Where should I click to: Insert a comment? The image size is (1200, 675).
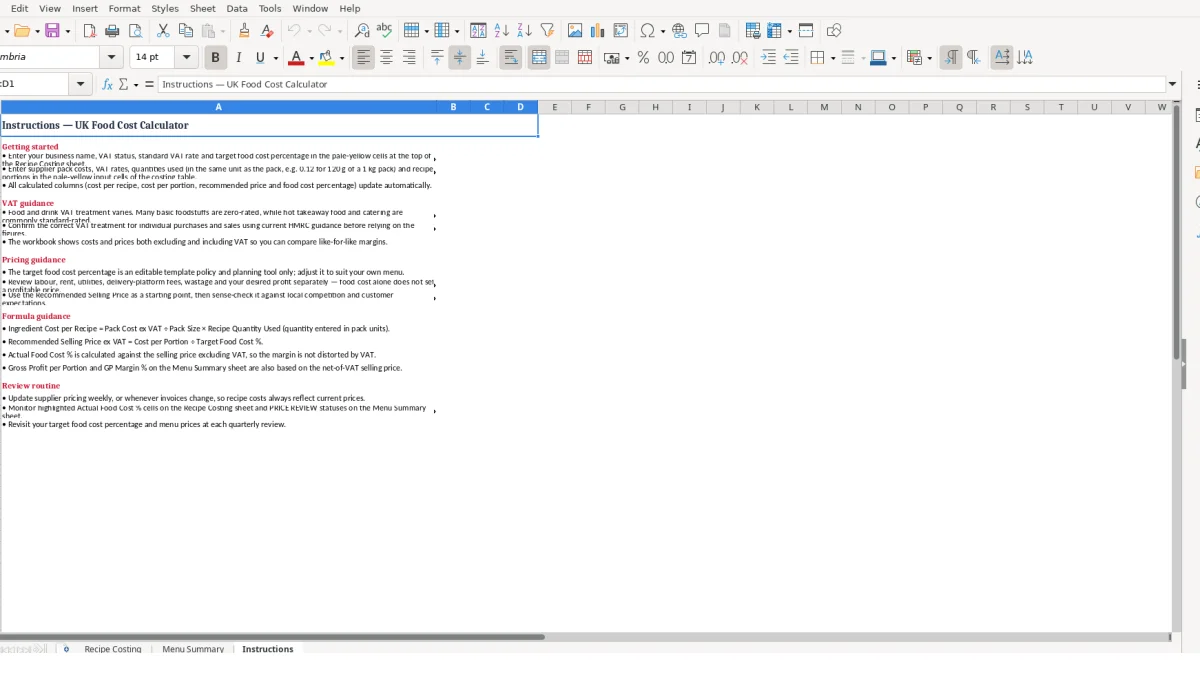tap(702, 31)
